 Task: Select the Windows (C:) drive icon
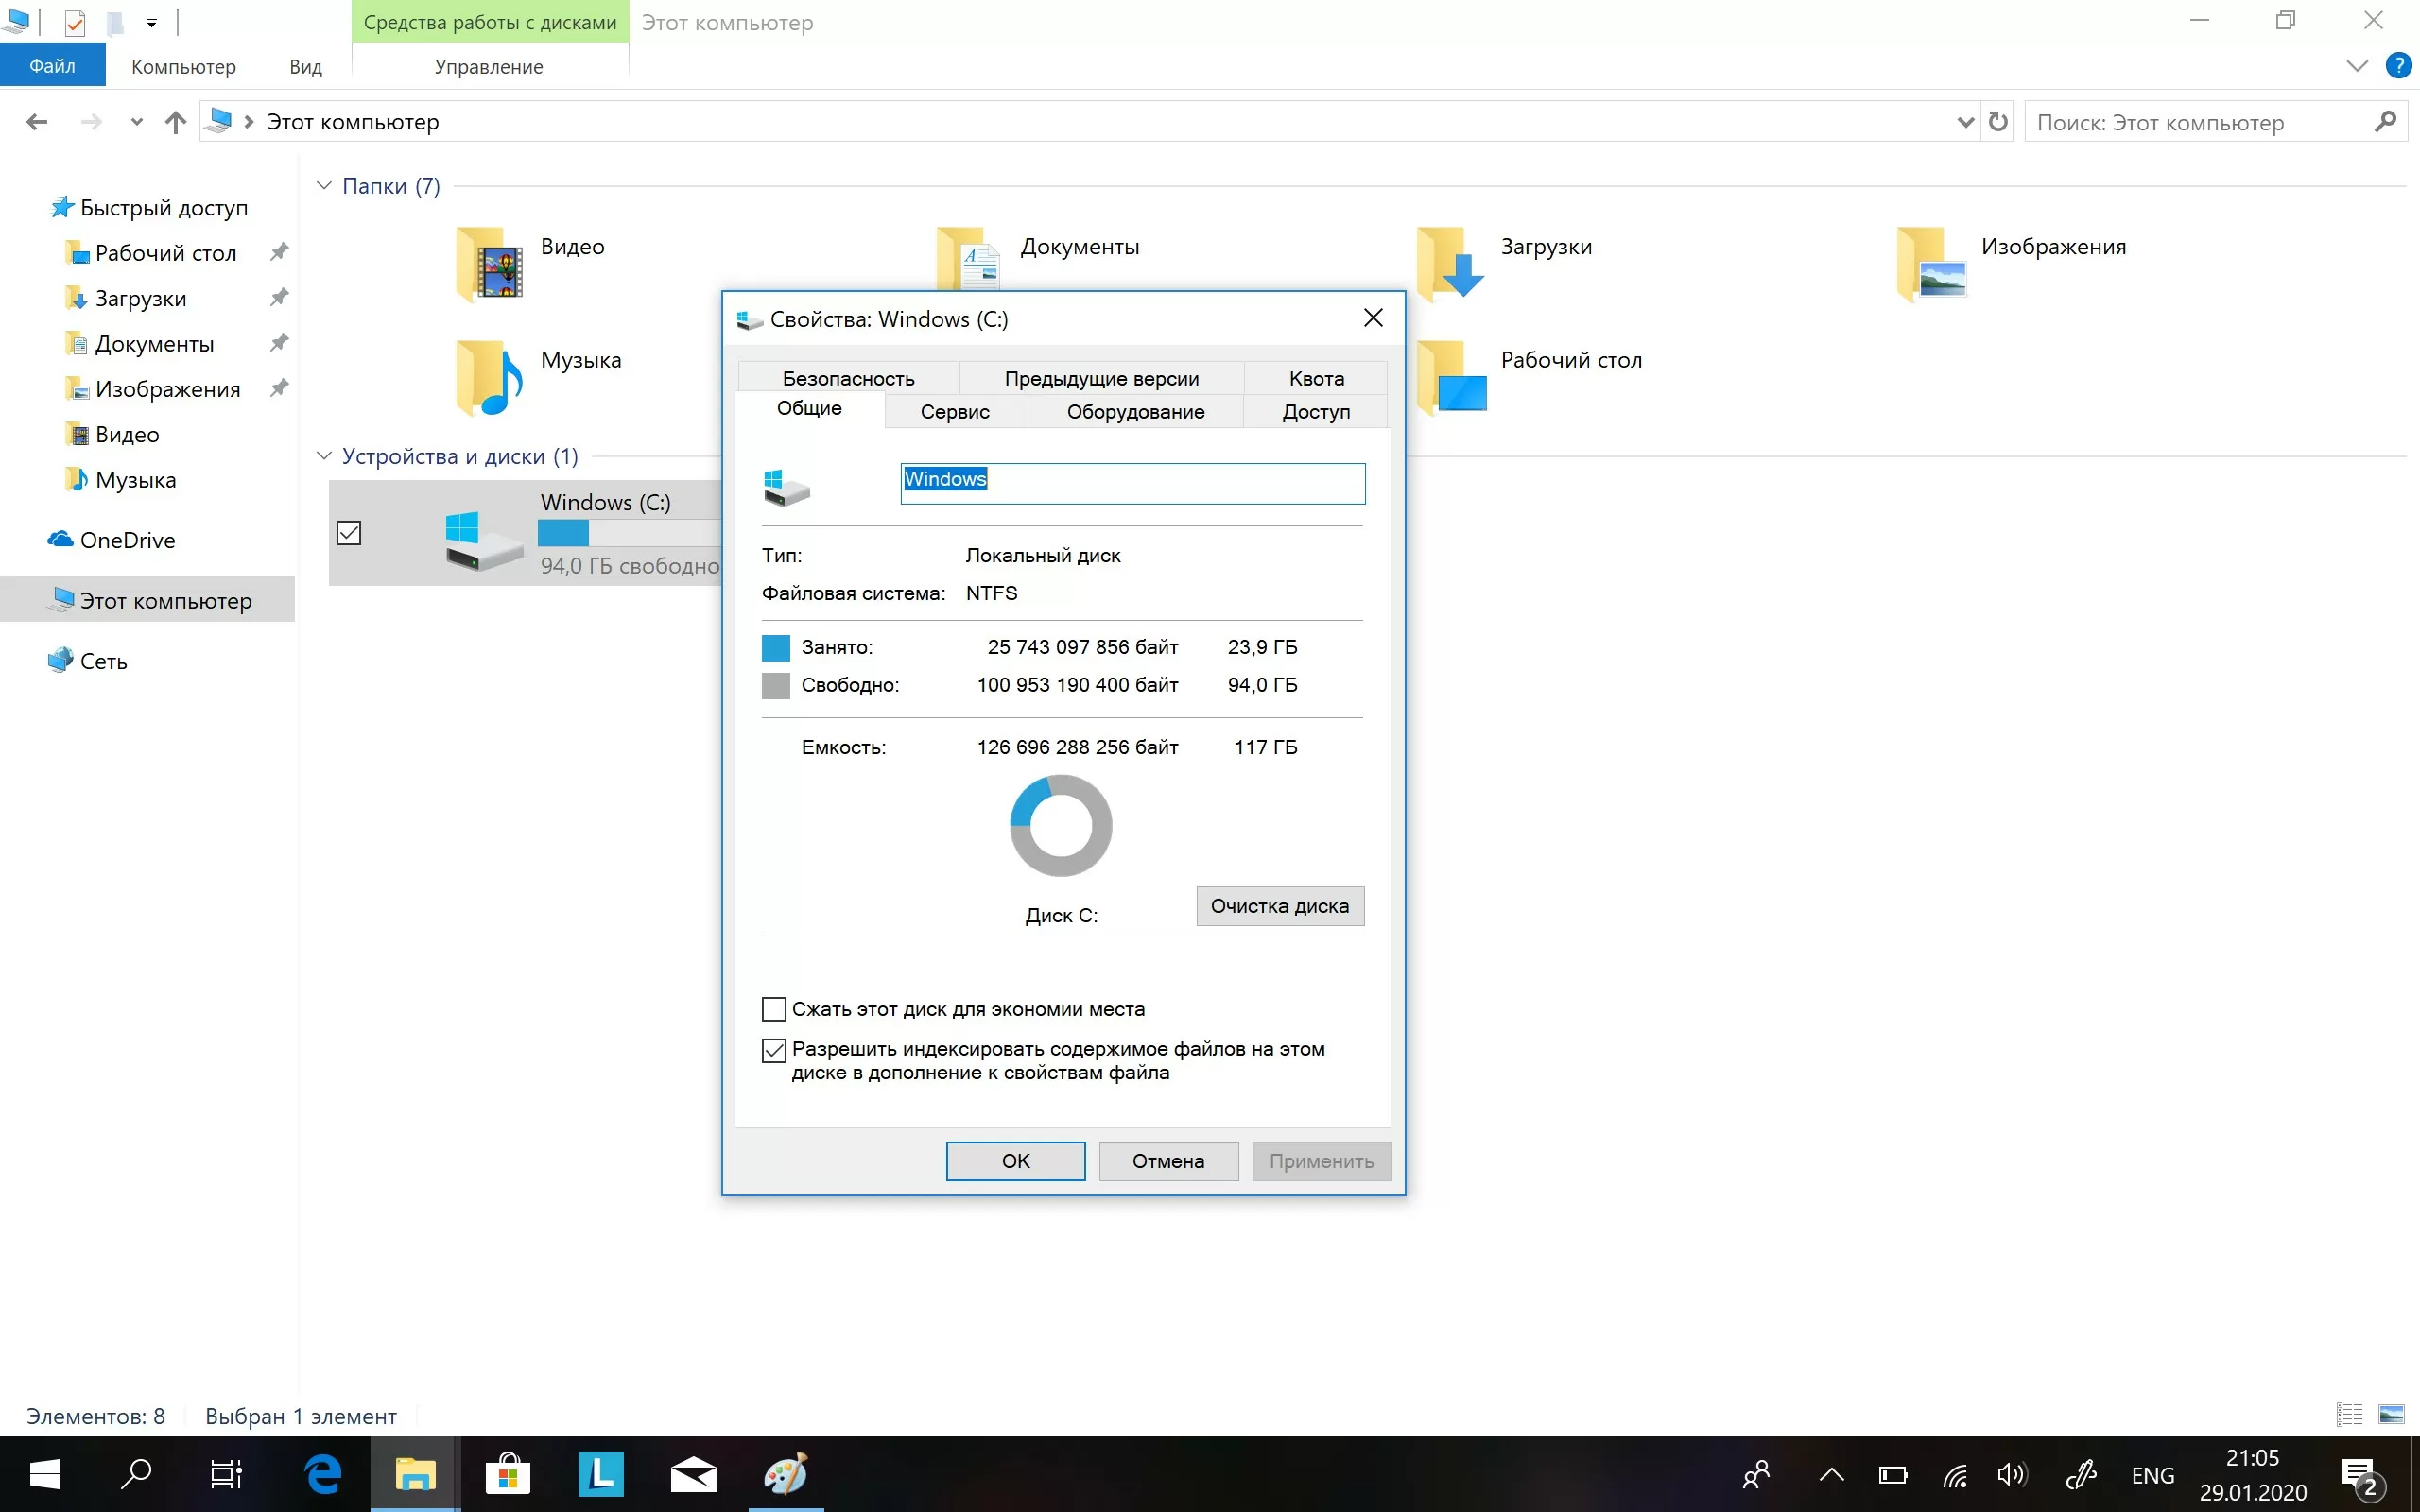point(483,540)
